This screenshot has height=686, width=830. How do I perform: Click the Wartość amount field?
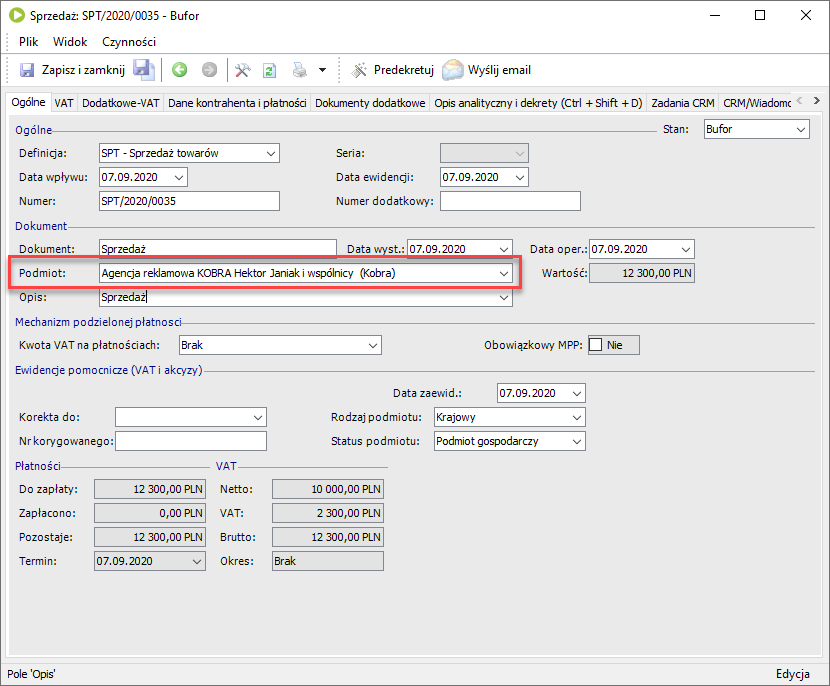(642, 273)
